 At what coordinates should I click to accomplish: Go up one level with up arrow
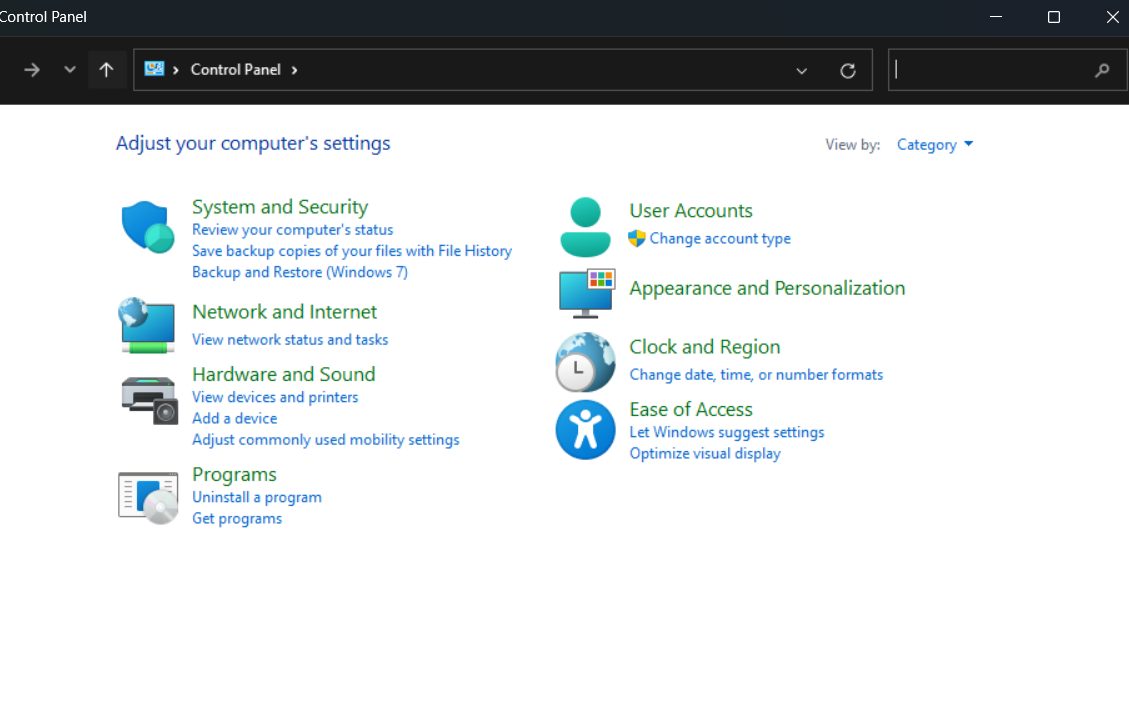106,70
